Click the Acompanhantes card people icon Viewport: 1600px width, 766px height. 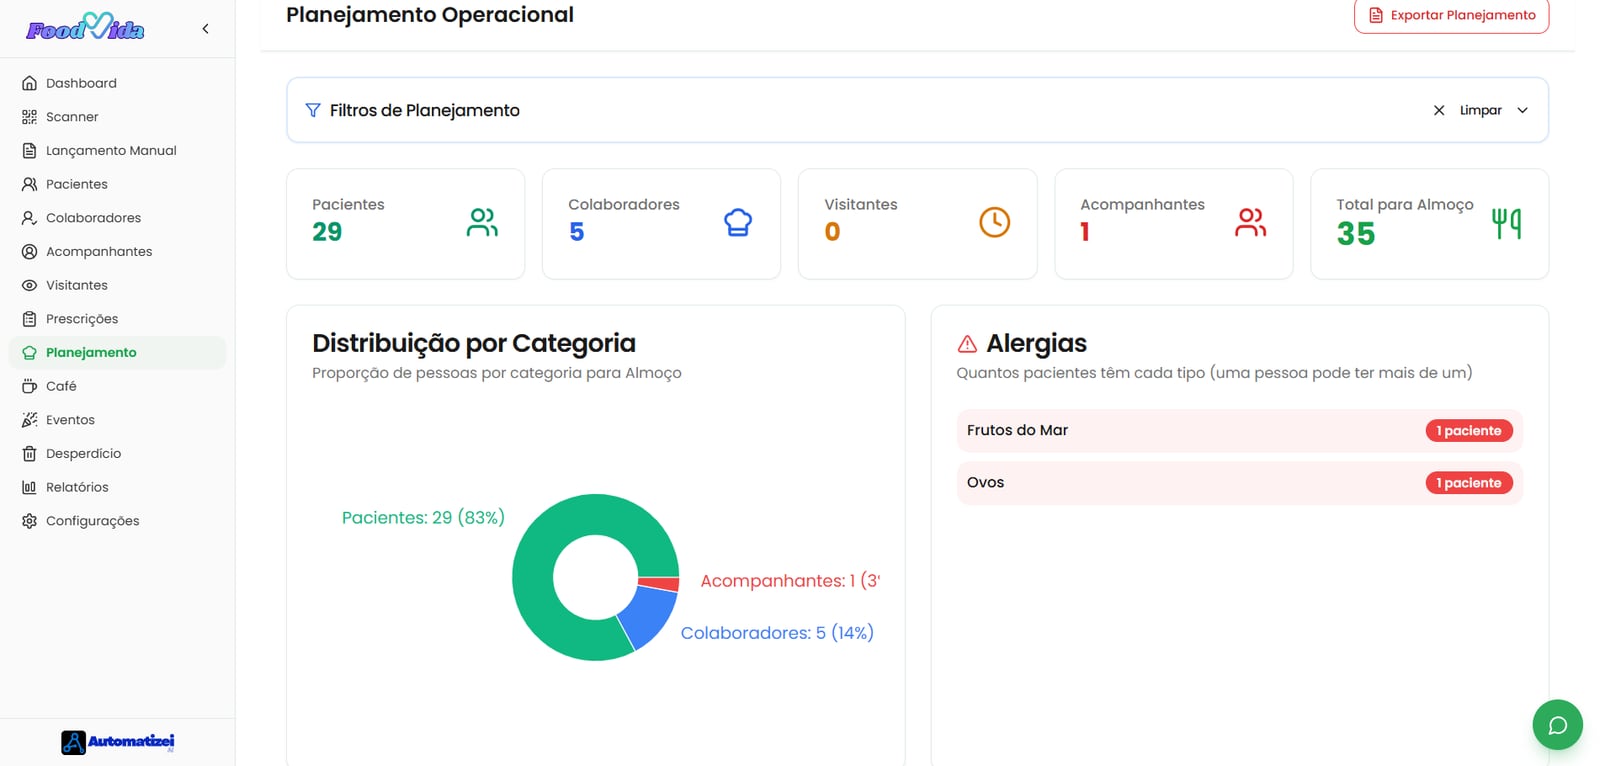[1250, 222]
